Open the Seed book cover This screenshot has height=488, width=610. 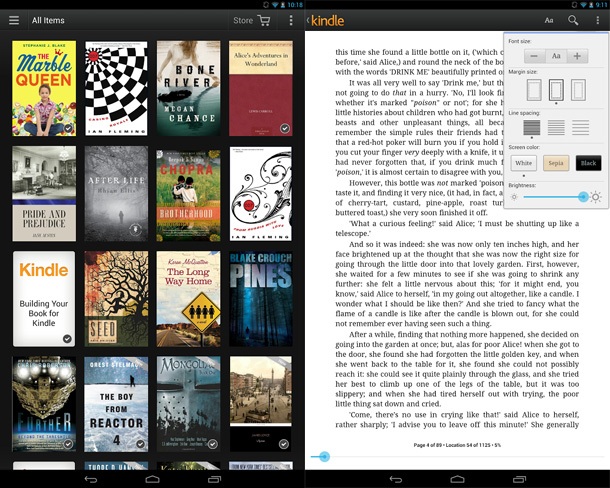pos(116,299)
